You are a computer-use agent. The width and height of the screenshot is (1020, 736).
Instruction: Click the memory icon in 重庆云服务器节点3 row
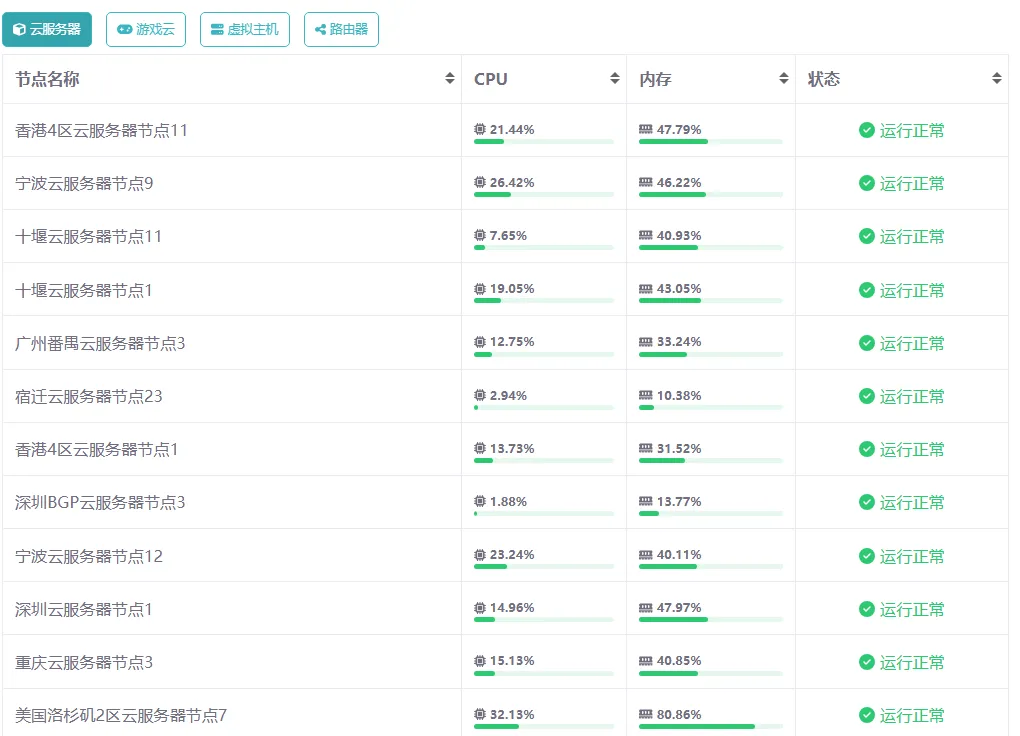pos(645,661)
